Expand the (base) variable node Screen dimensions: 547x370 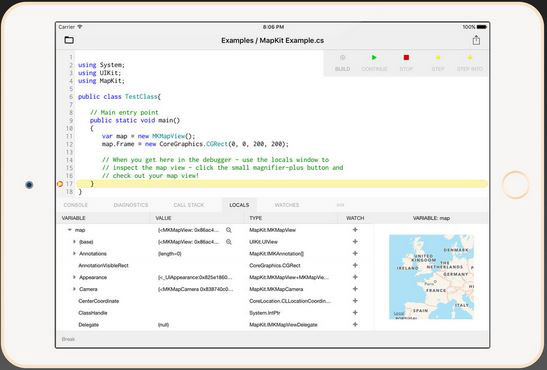[x=74, y=242]
